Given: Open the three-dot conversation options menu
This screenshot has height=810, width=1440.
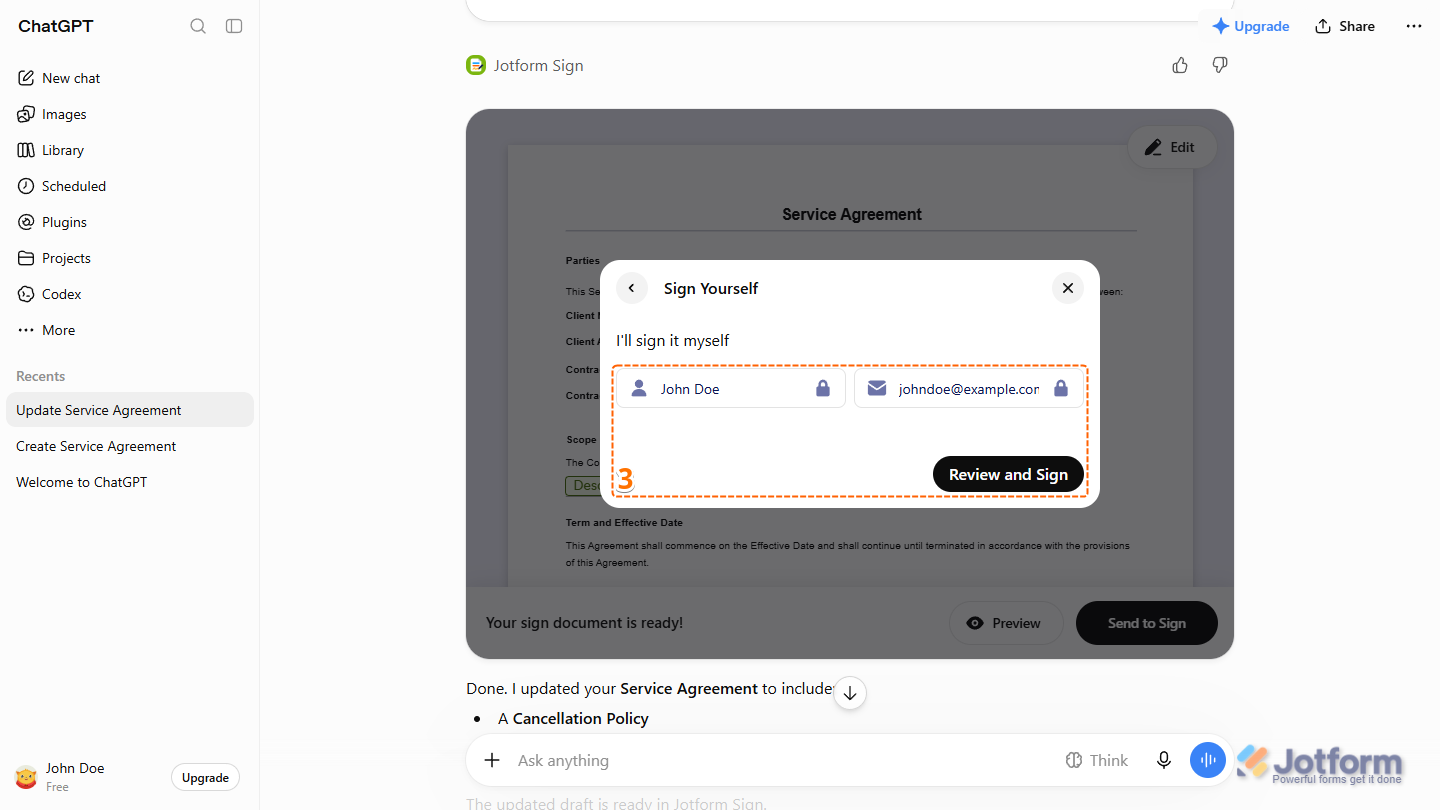Looking at the screenshot, I should pyautogui.click(x=1414, y=26).
